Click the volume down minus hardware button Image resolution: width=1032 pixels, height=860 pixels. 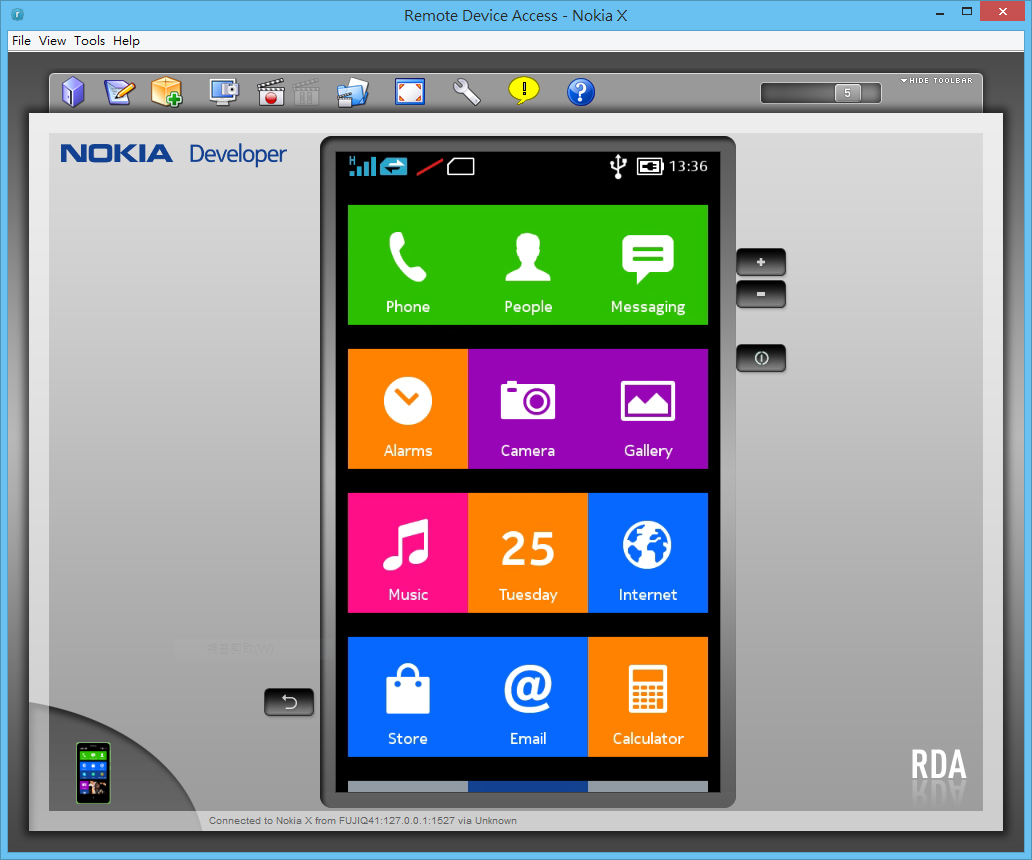click(x=761, y=294)
